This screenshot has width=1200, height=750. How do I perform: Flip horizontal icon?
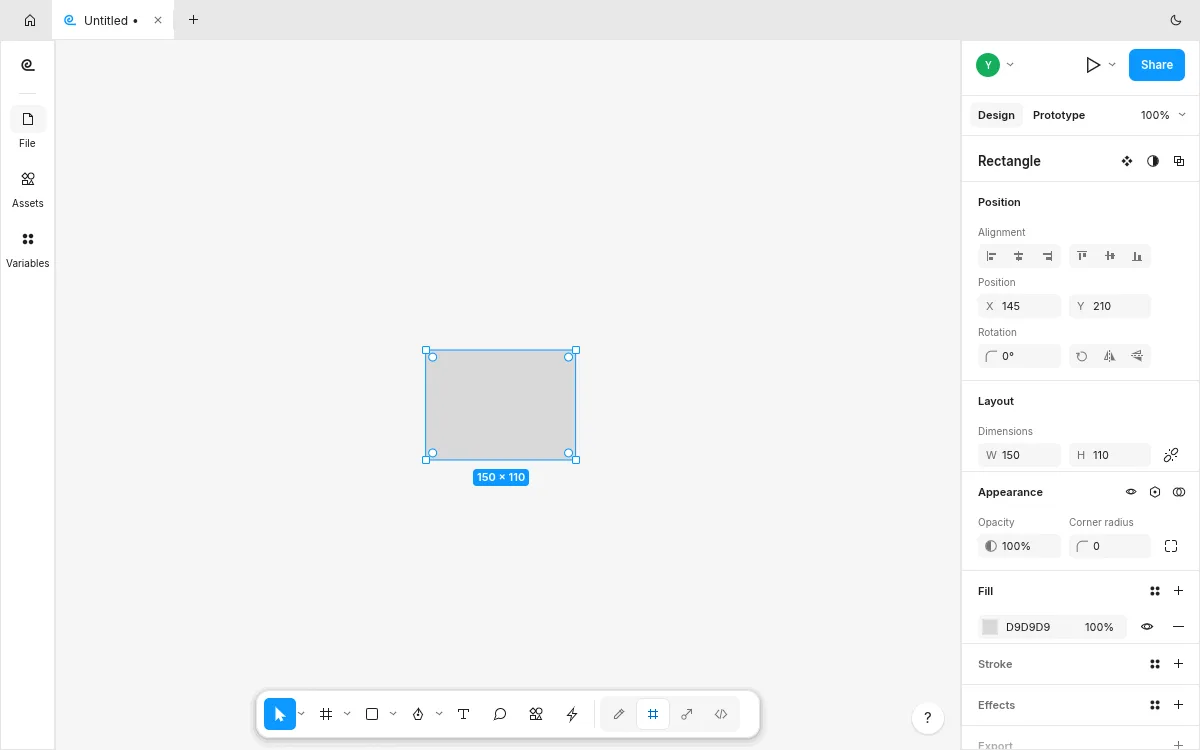coord(1110,356)
